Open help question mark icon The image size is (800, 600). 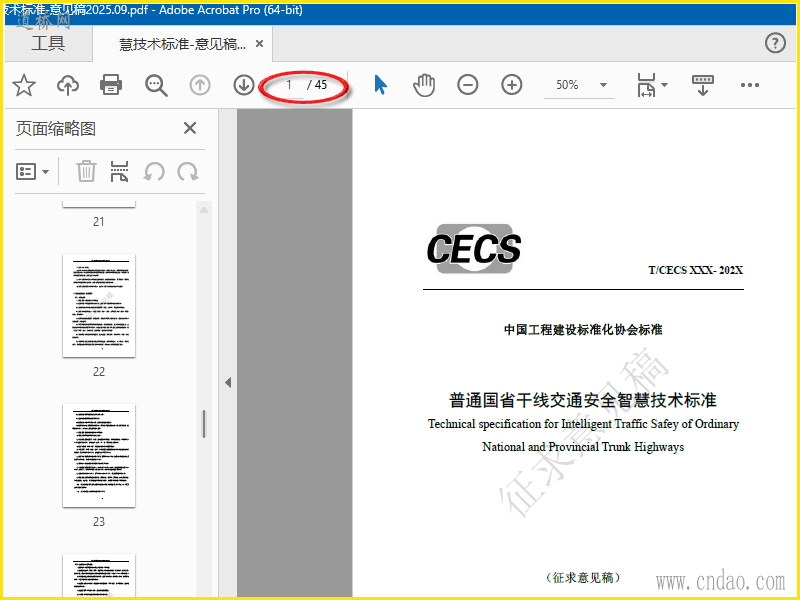click(775, 43)
